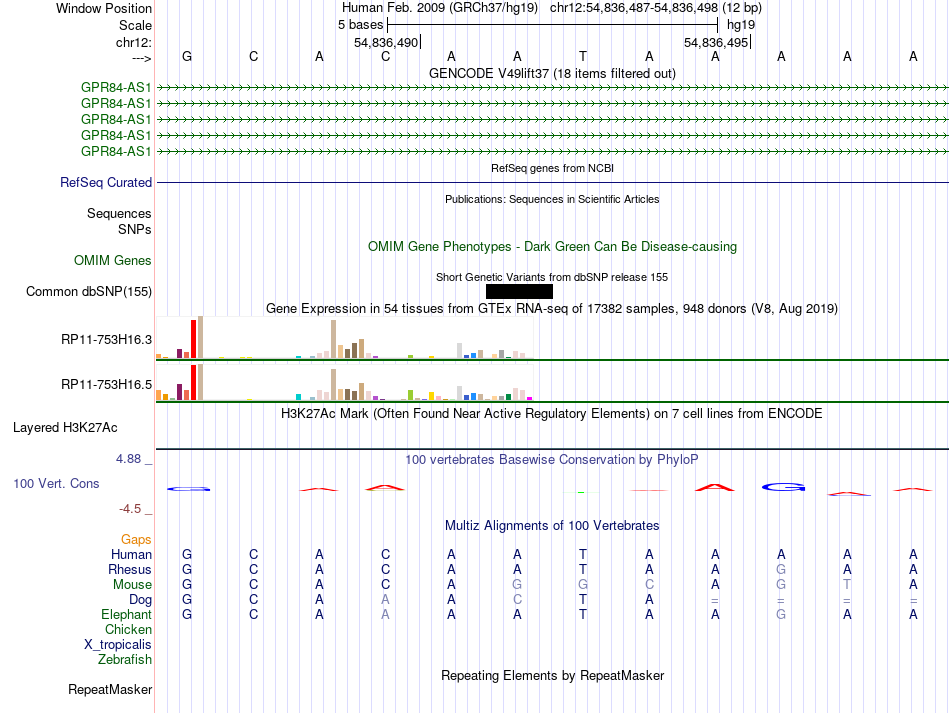Open the RP11-753H16.5 GTEx expression bar chart
Image resolution: width=950 pixels, height=713 pixels.
point(344,382)
